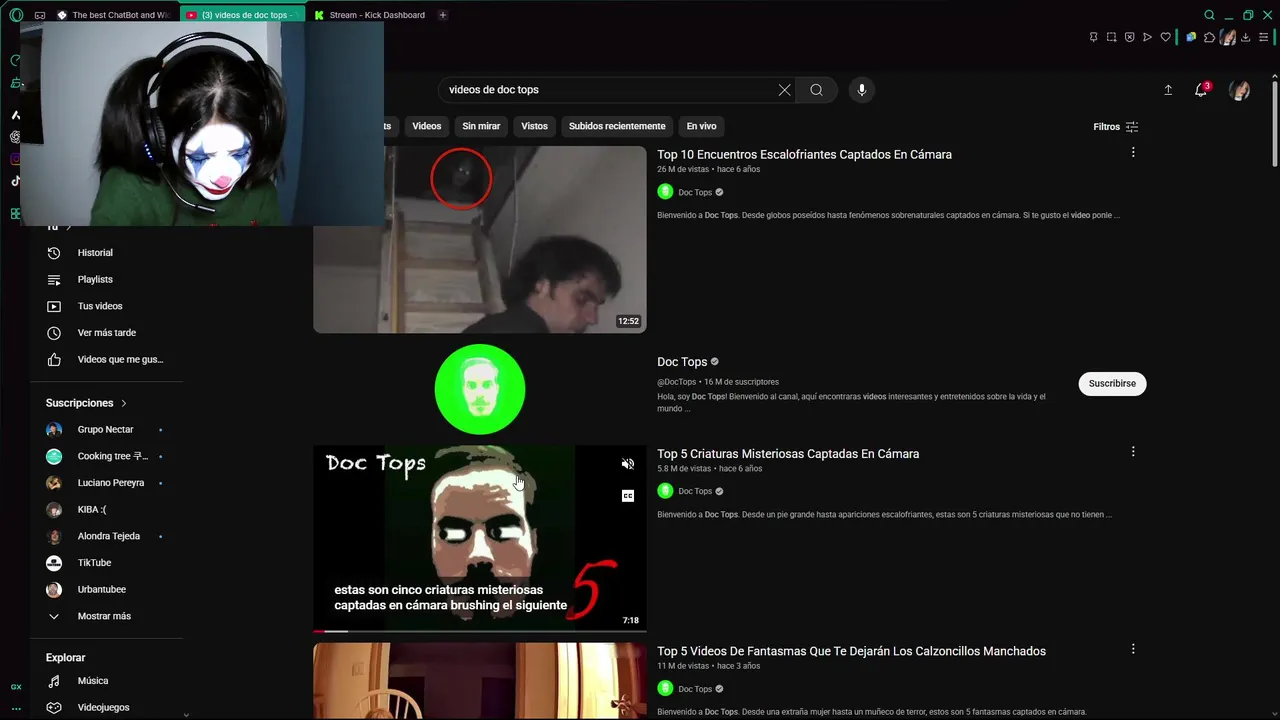Bookmark the page with the heart icon

click(x=1165, y=37)
